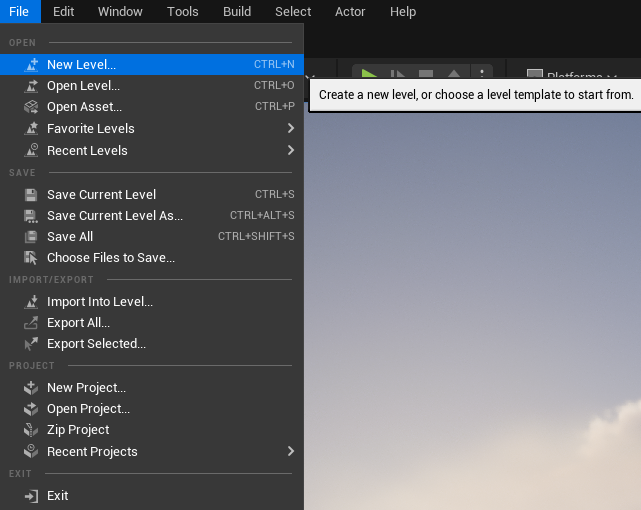The width and height of the screenshot is (641, 510).
Task: Click the Save Current Level disk icon
Action: [31, 195]
